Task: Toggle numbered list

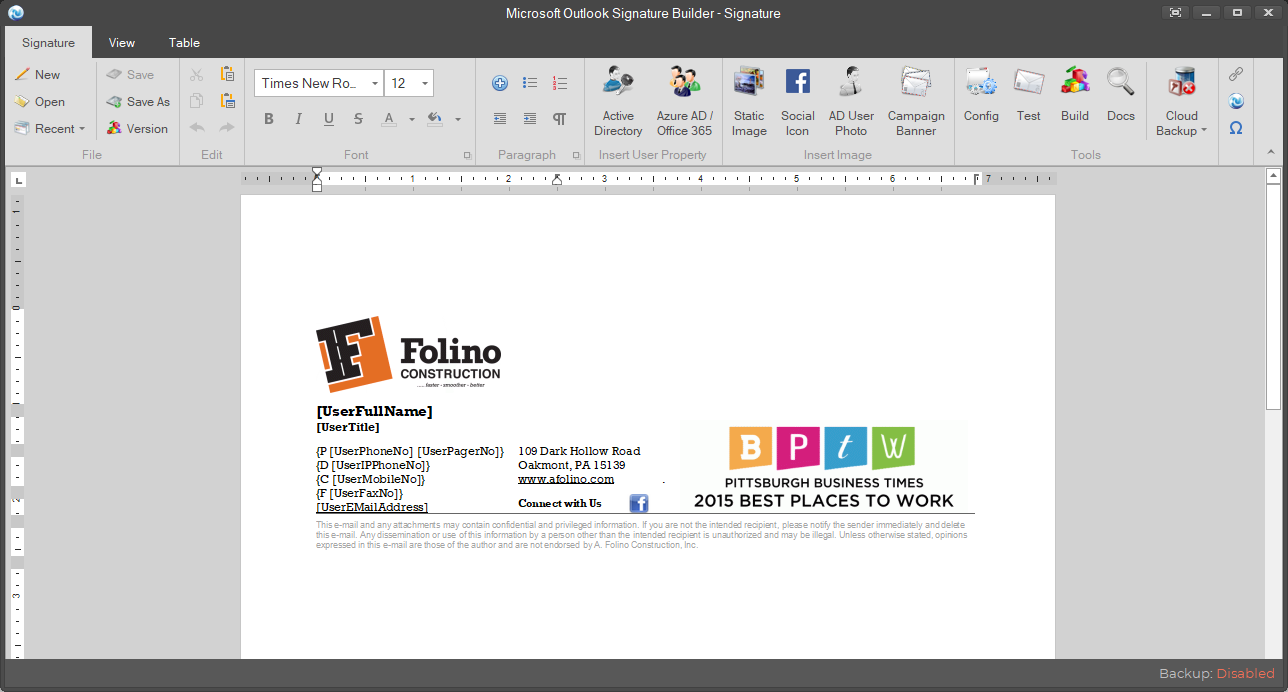Action: 560,83
